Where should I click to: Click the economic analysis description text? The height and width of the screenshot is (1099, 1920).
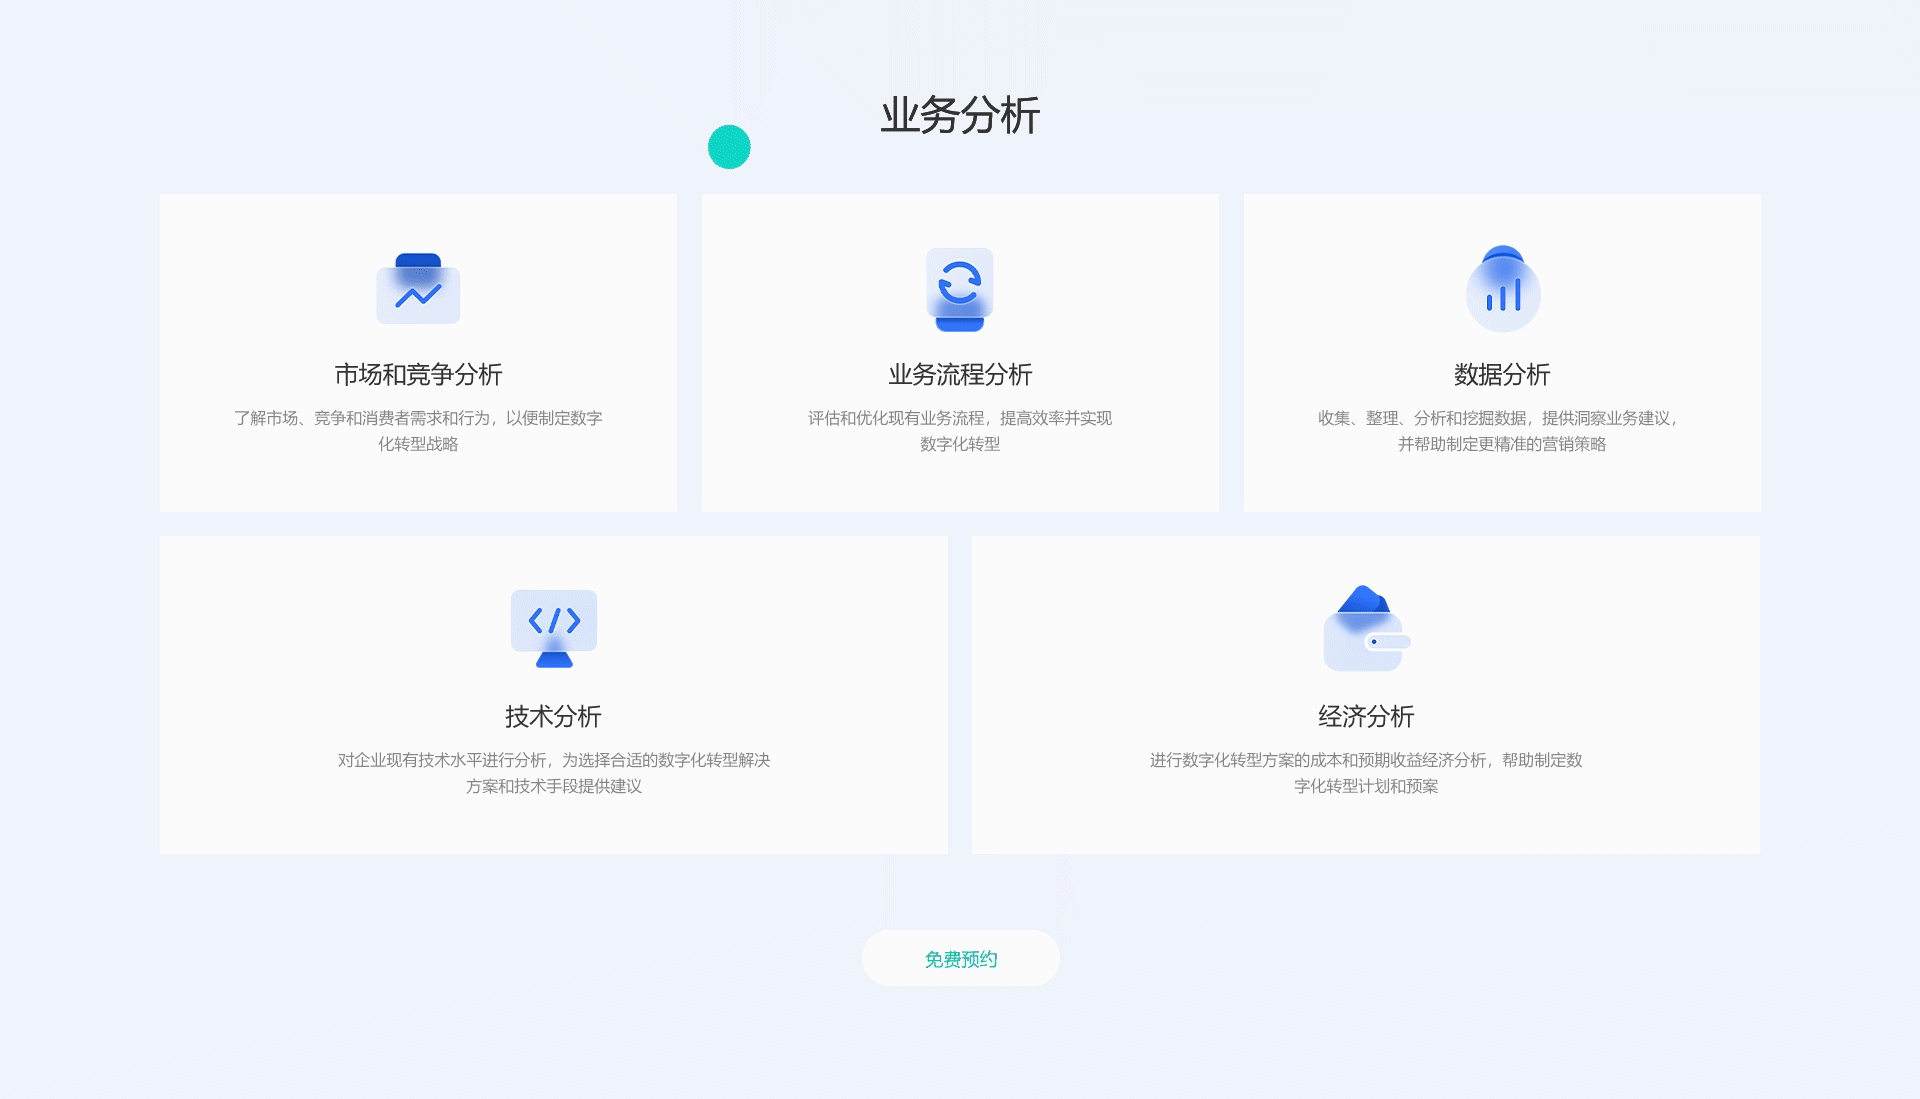tap(1365, 773)
